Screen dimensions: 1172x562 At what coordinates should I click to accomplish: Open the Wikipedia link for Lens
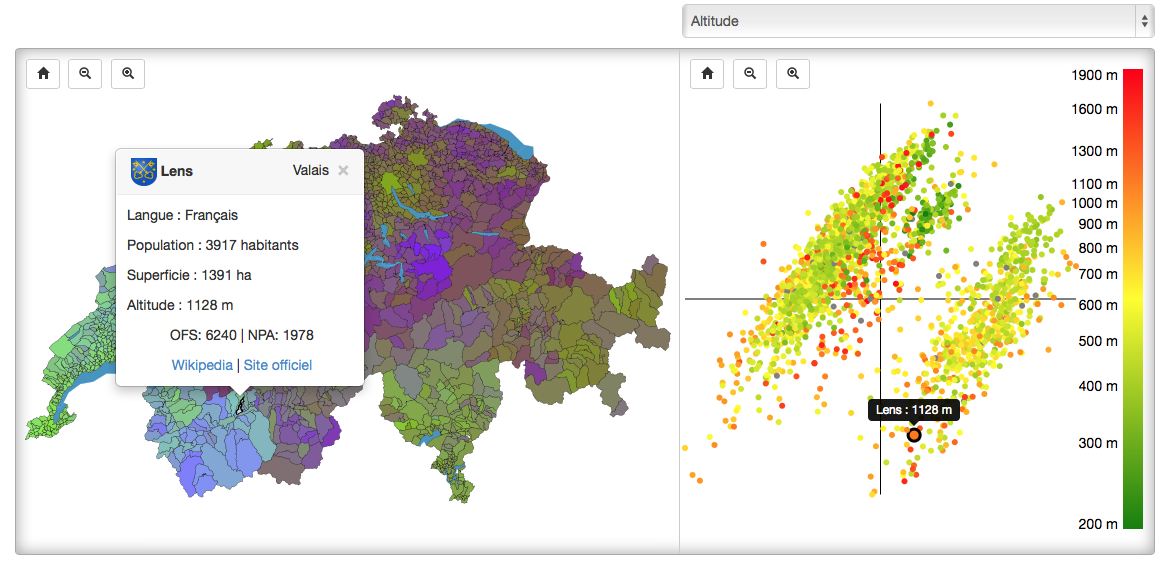[202, 365]
